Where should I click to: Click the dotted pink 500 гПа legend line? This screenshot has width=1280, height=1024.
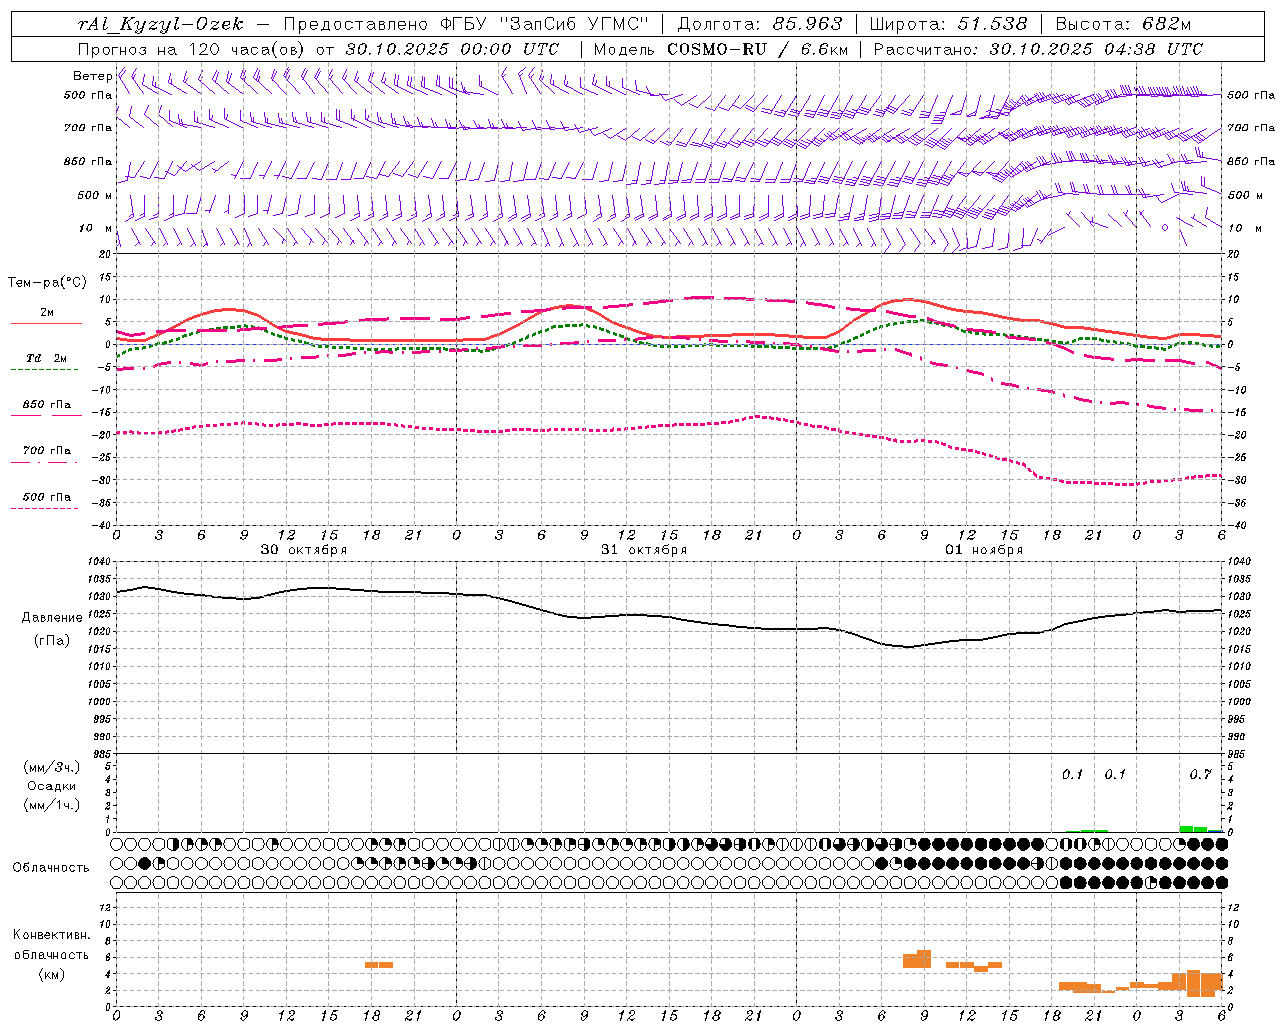point(45,508)
